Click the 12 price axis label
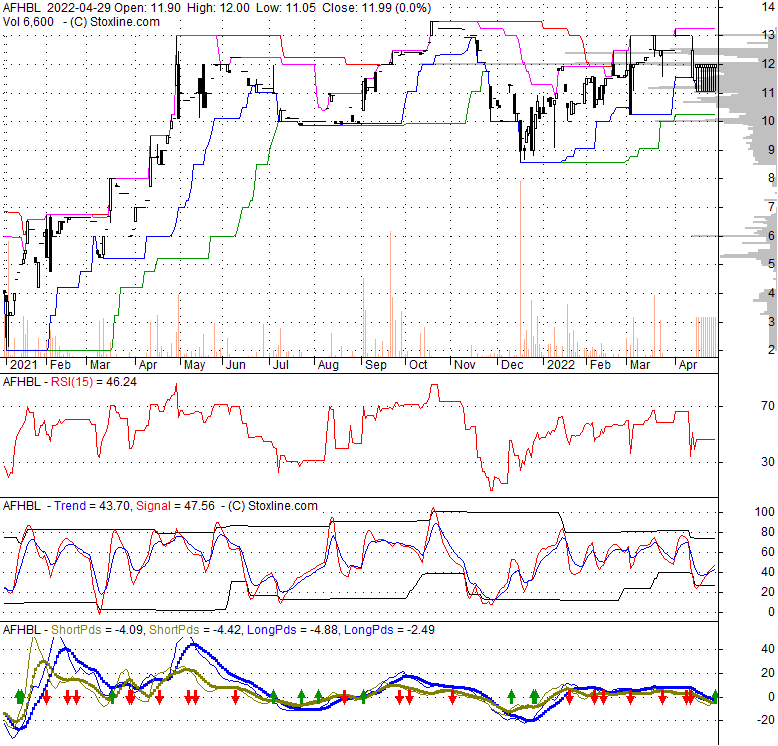778x746 pixels. pos(768,63)
